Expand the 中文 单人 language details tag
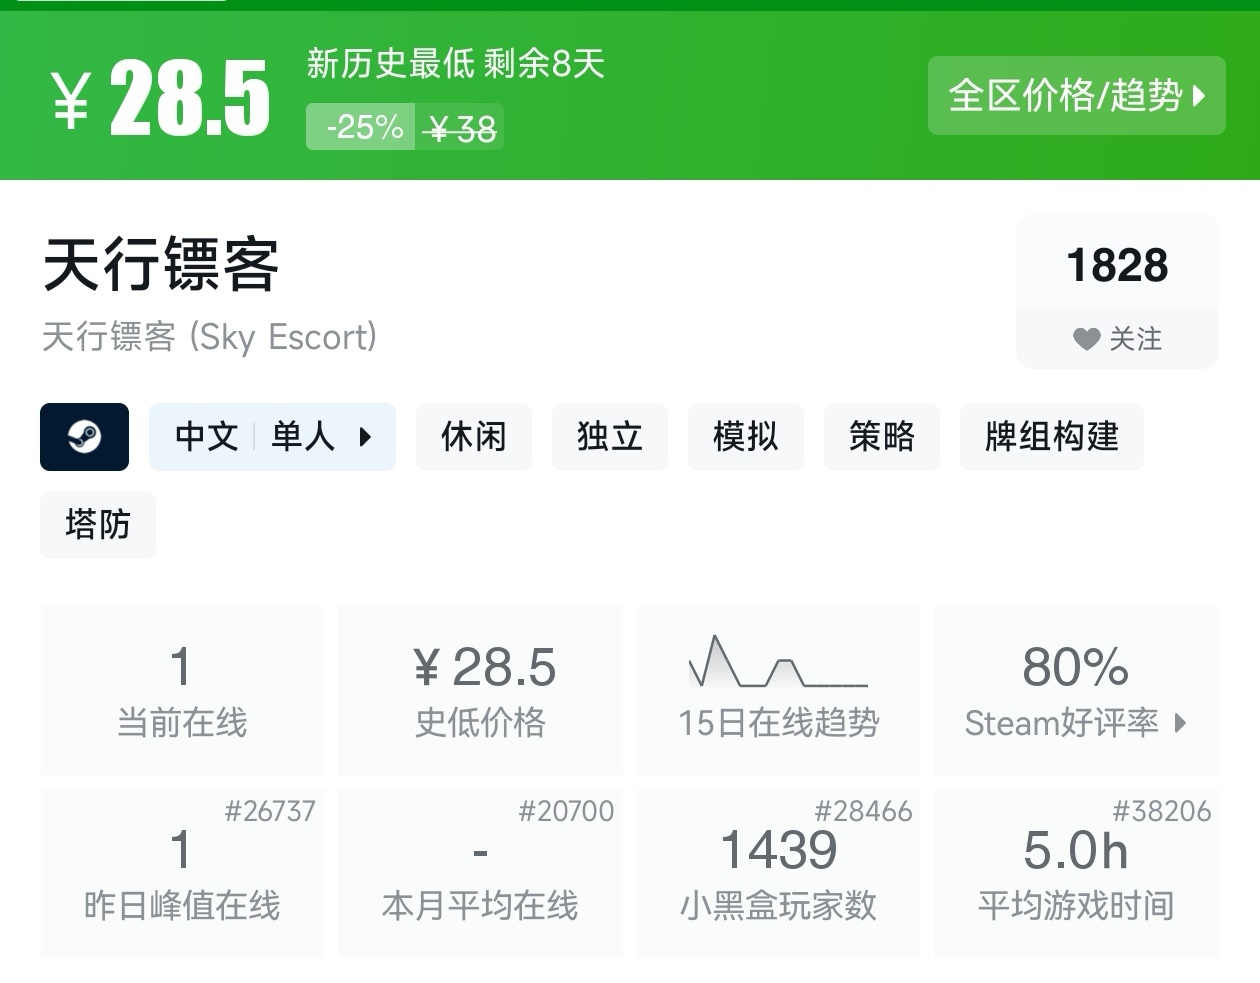This screenshot has width=1260, height=983. (x=272, y=437)
